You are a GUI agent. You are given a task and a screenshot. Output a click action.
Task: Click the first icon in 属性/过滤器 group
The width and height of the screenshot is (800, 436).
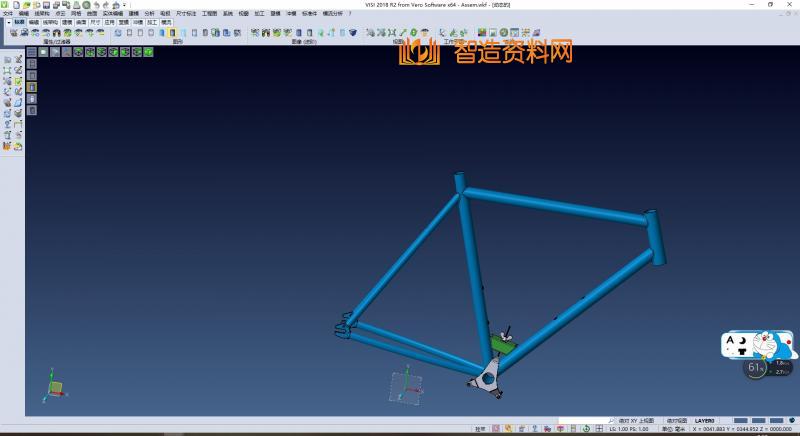(x=14, y=33)
